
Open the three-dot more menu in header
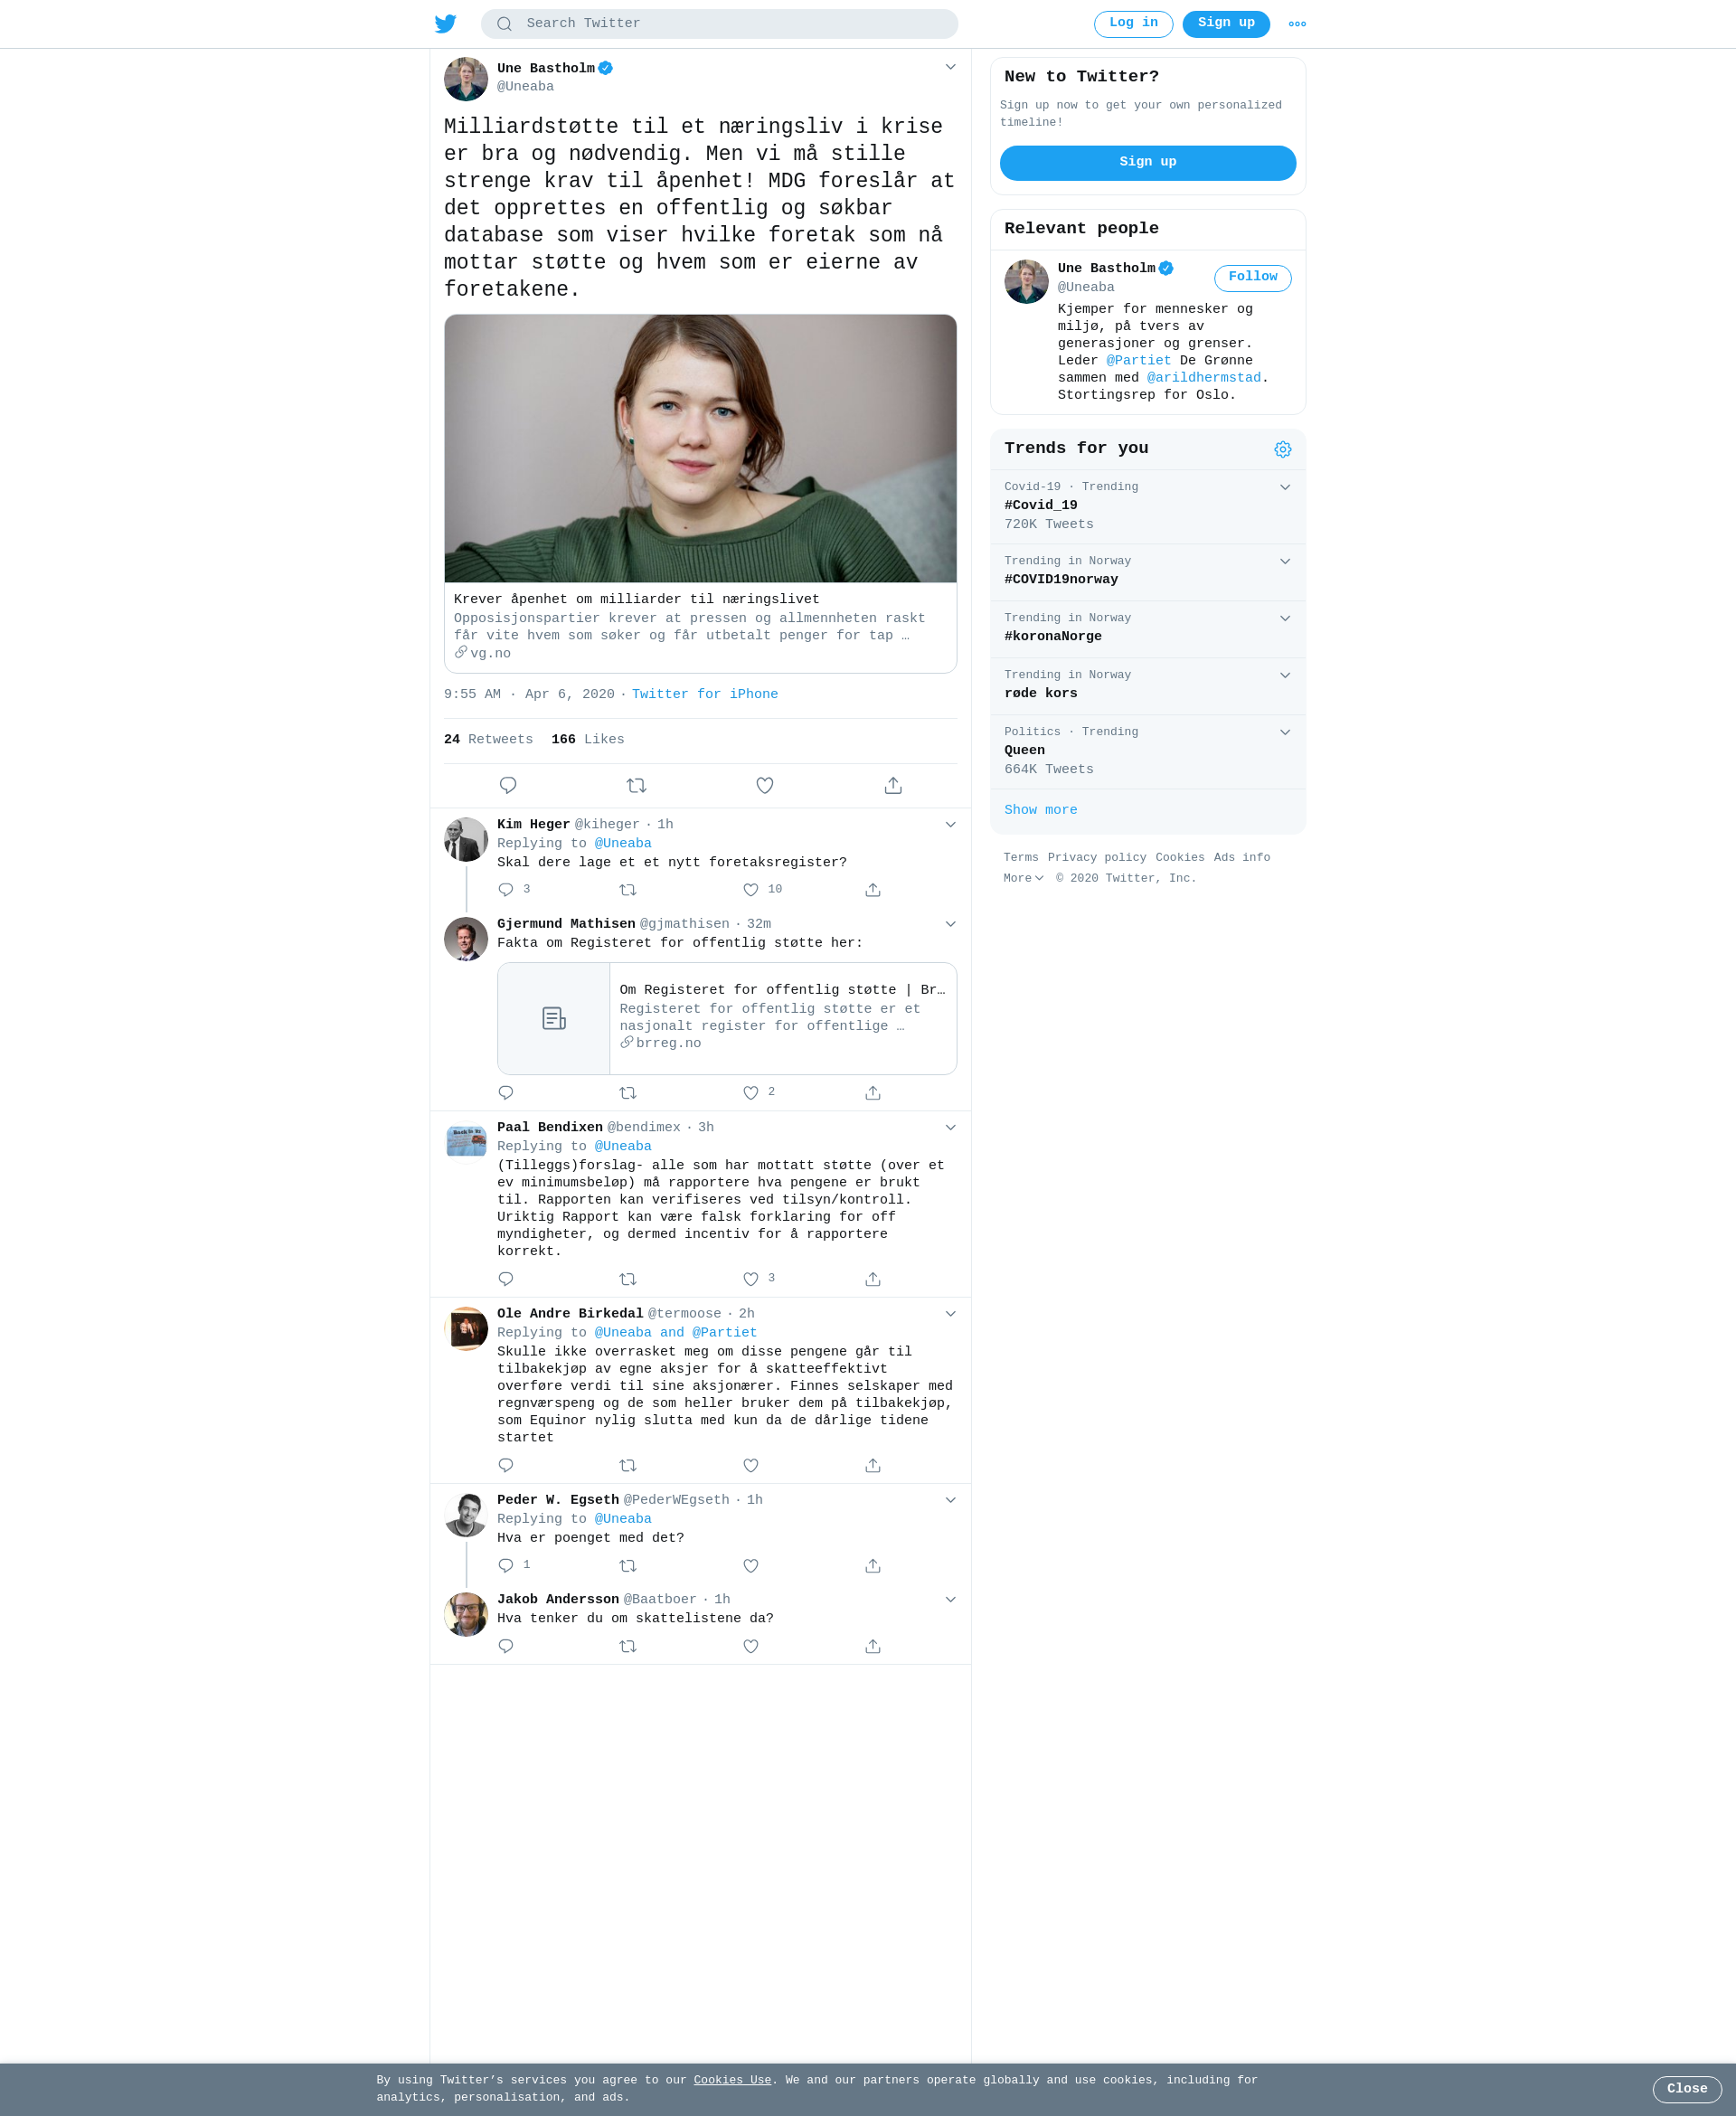[1297, 24]
